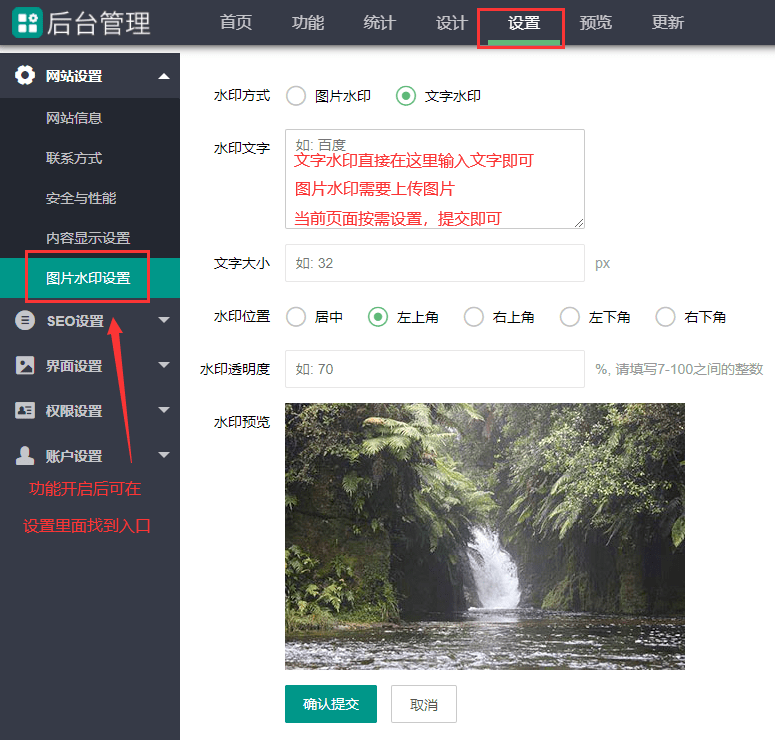Viewport: 775px width, 740px height.
Task: Click the waterfall watermark preview image
Action: [x=484, y=536]
